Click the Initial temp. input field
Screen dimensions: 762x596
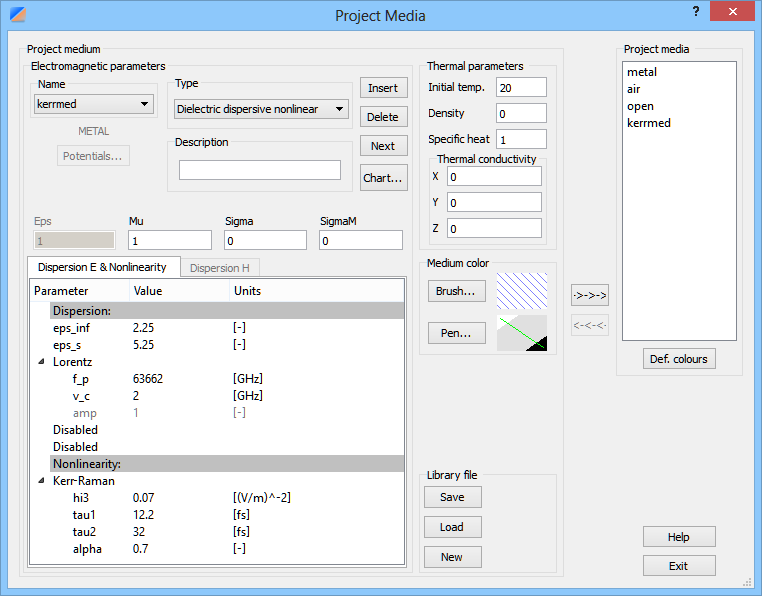(520, 88)
